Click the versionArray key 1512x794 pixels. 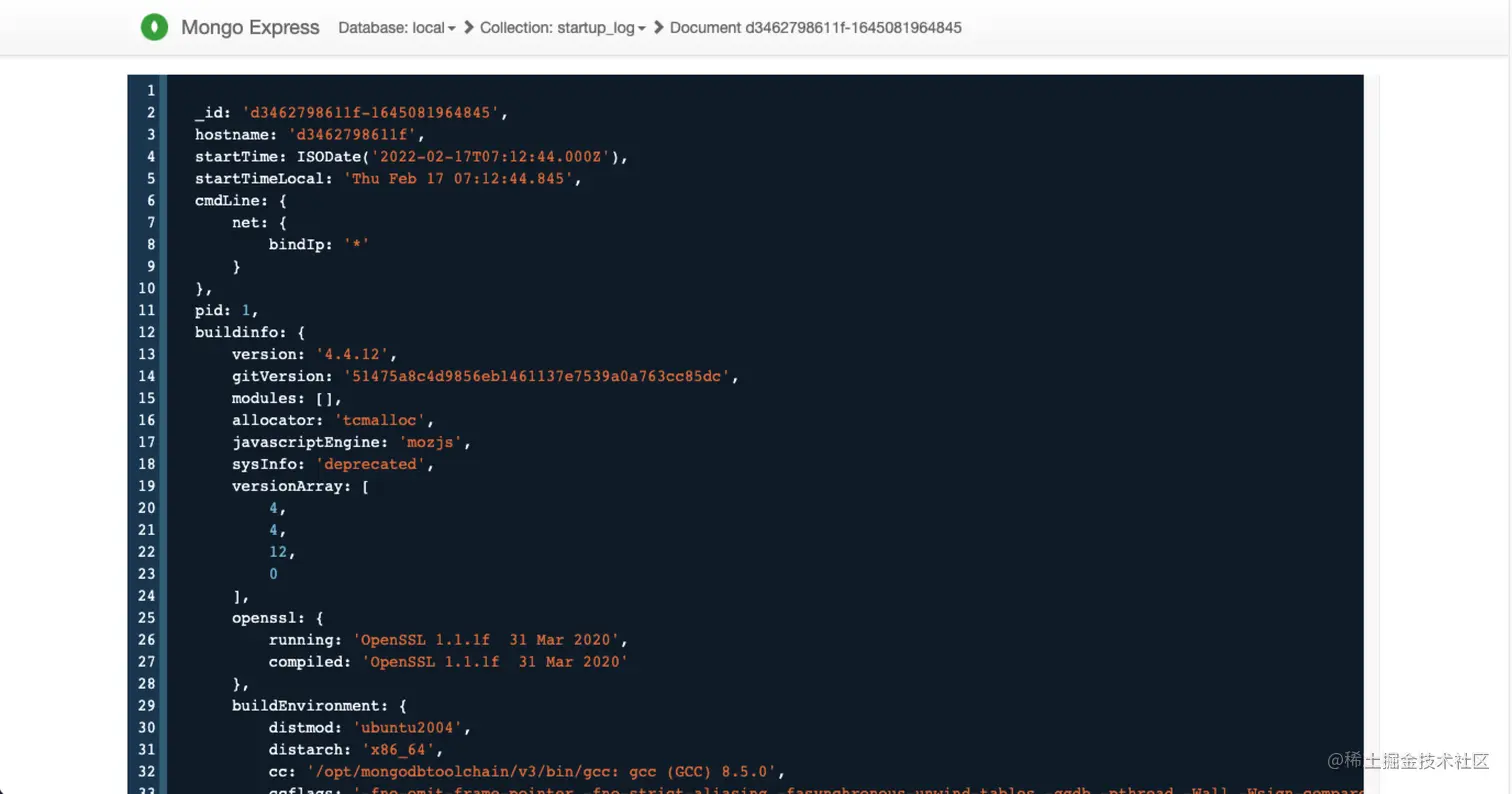coord(287,486)
